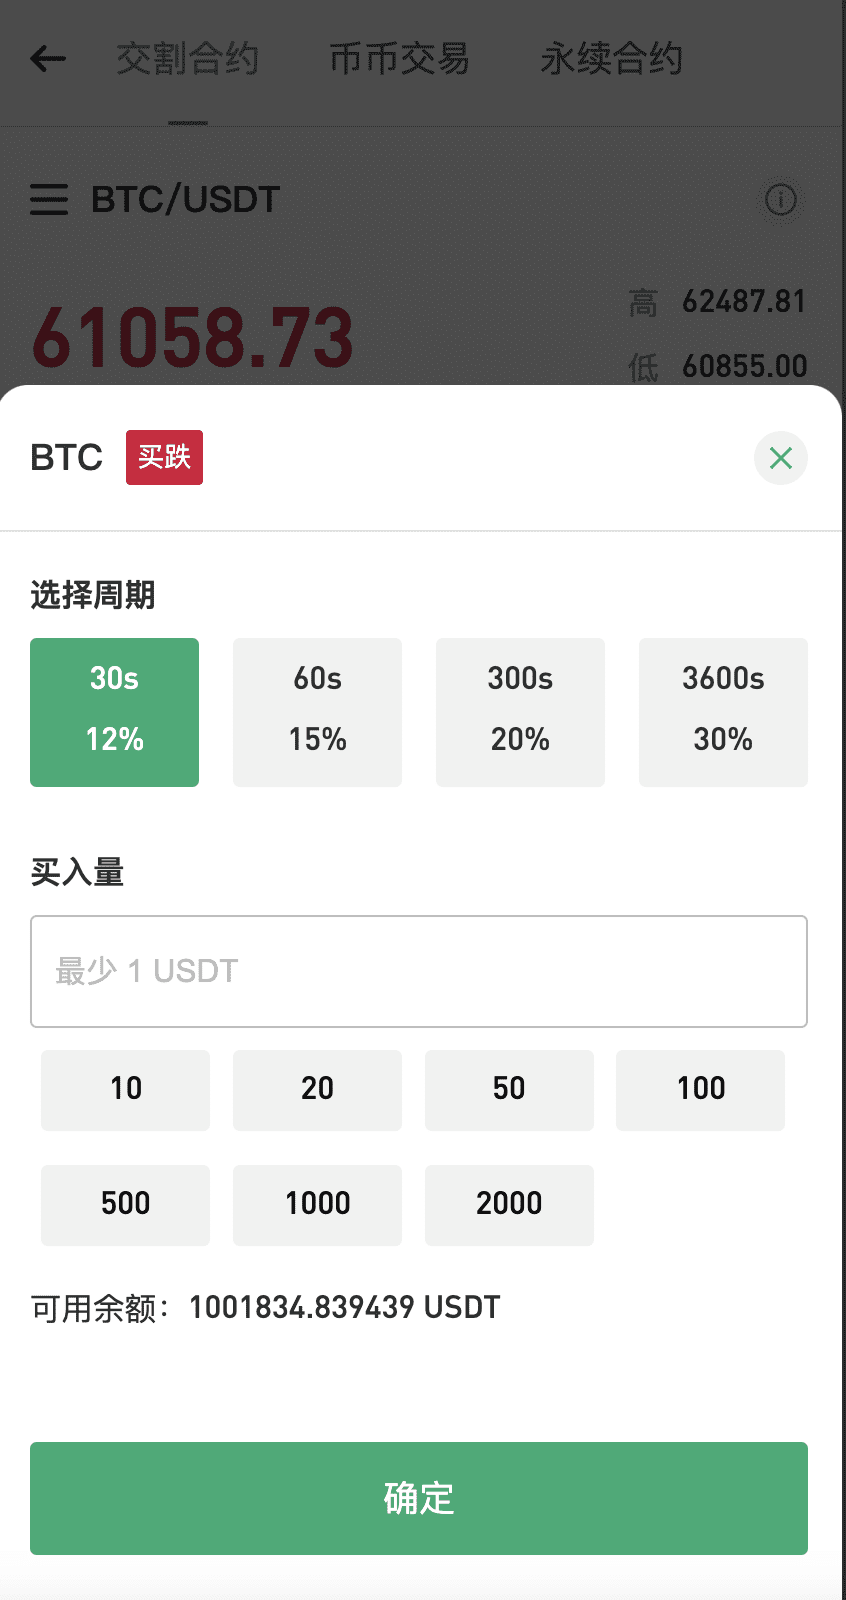The image size is (846, 1600).
Task: Set amount to 10 USDT
Action: pos(126,1089)
